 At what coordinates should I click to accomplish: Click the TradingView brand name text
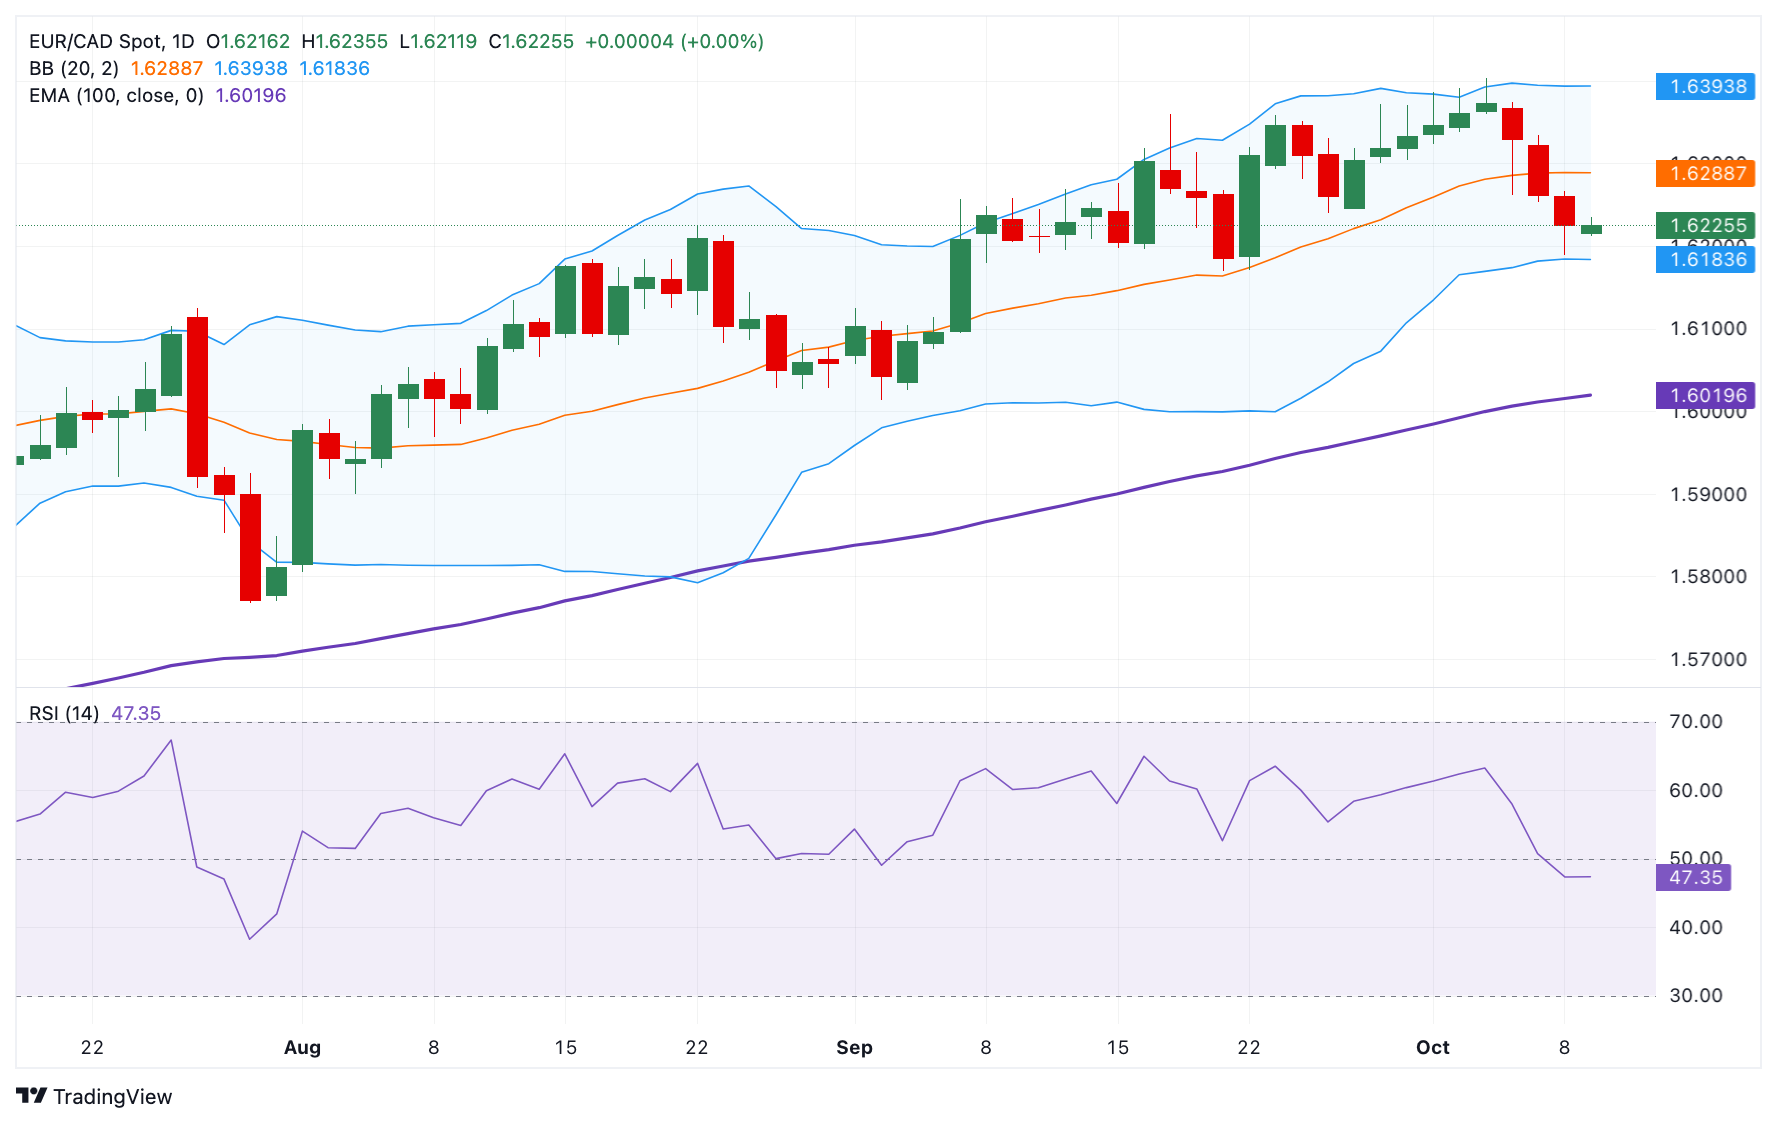(x=112, y=1097)
